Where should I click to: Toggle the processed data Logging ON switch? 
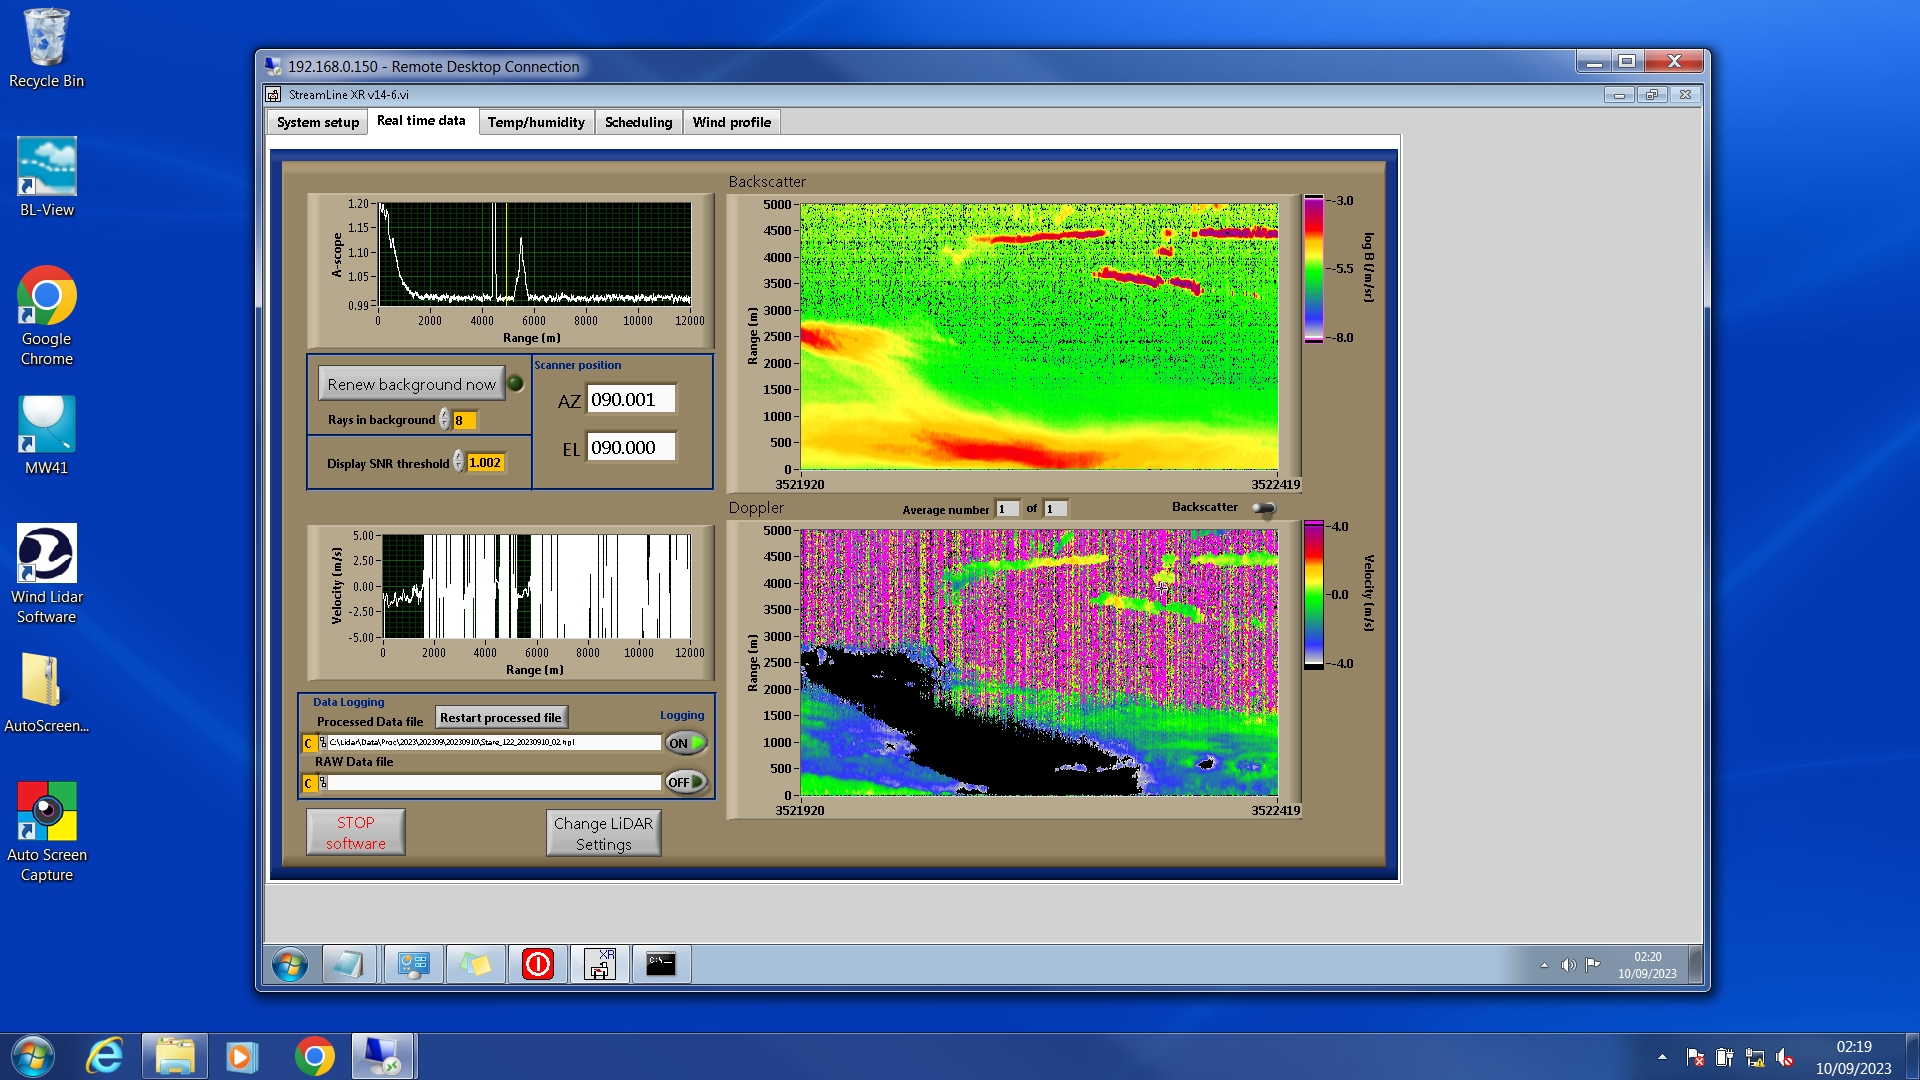[x=686, y=743]
